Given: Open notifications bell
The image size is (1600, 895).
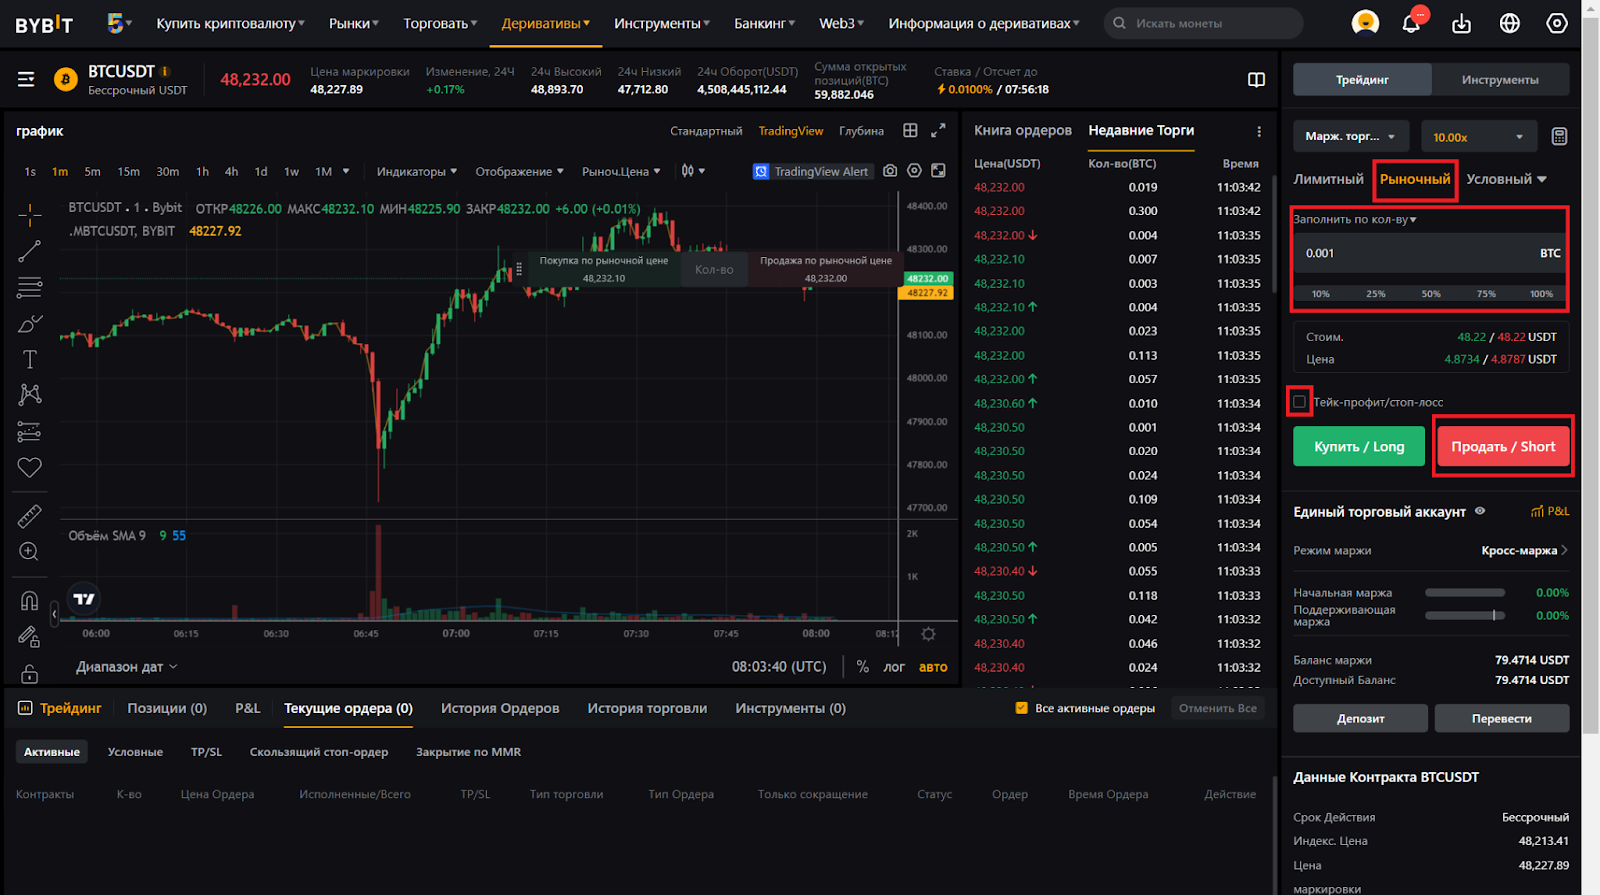Looking at the screenshot, I should click(1411, 23).
